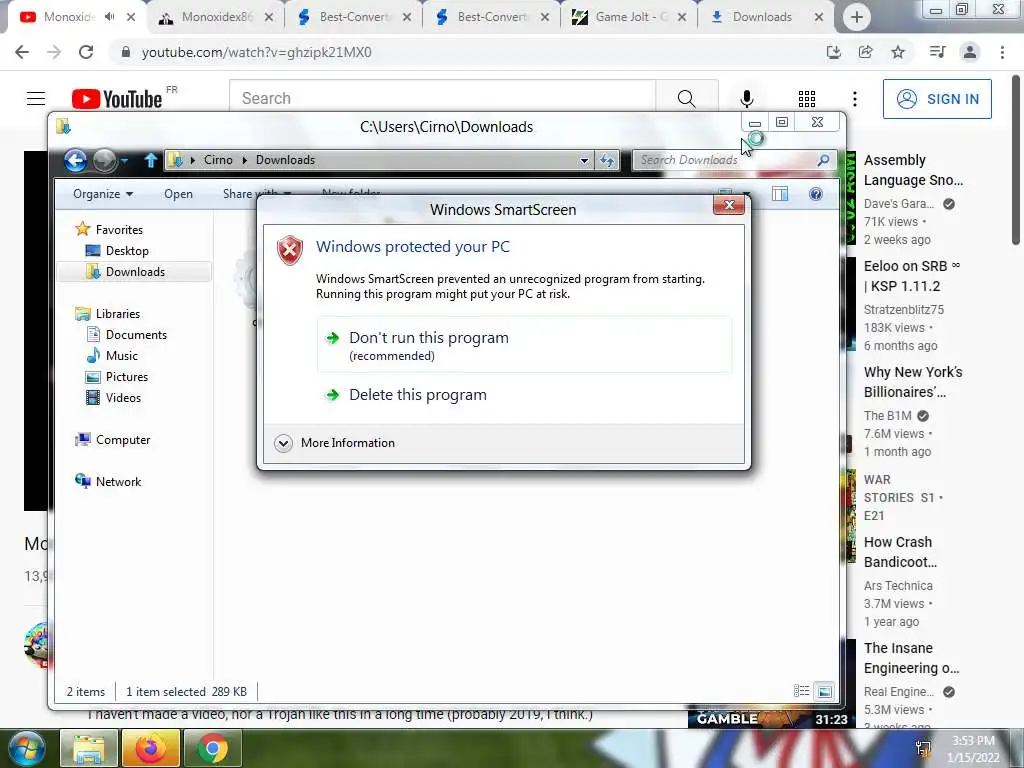Image resolution: width=1024 pixels, height=768 pixels.
Task: Select Downloads in Explorer navigation pane
Action: point(135,272)
